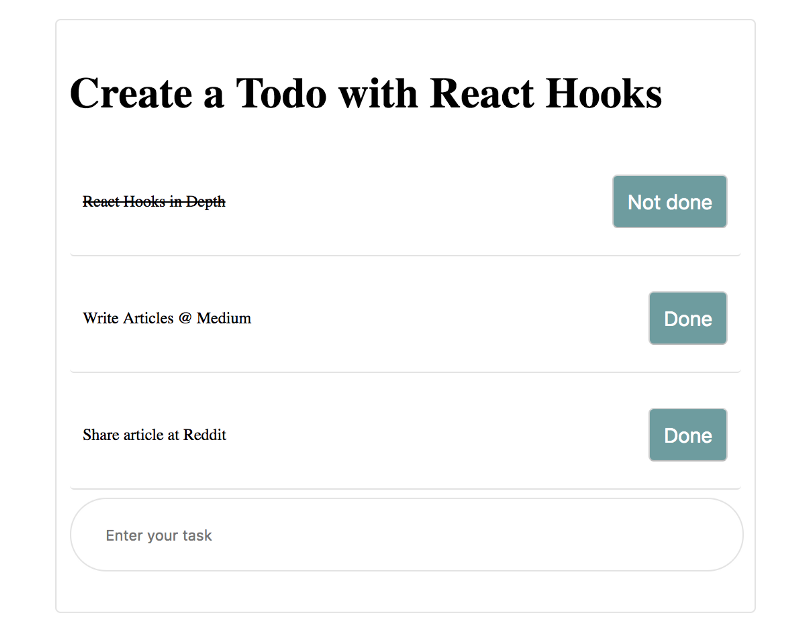
Task: Focus the Enter your task input
Action: (406, 535)
